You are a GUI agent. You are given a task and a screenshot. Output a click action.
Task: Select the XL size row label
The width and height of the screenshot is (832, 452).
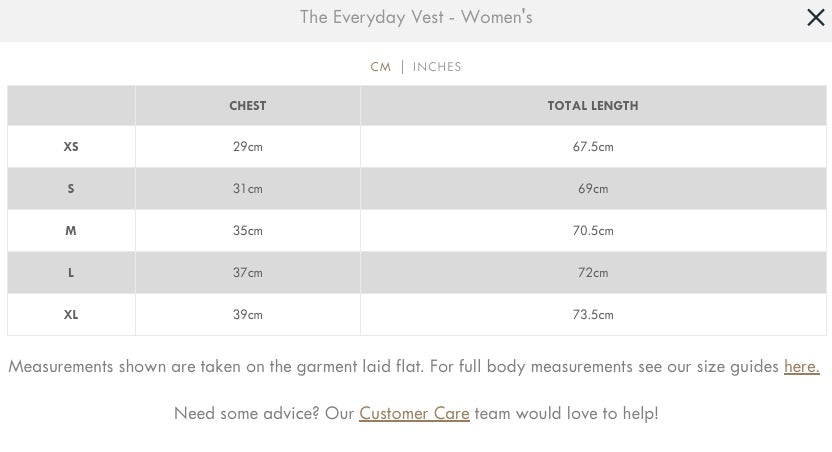(71, 315)
